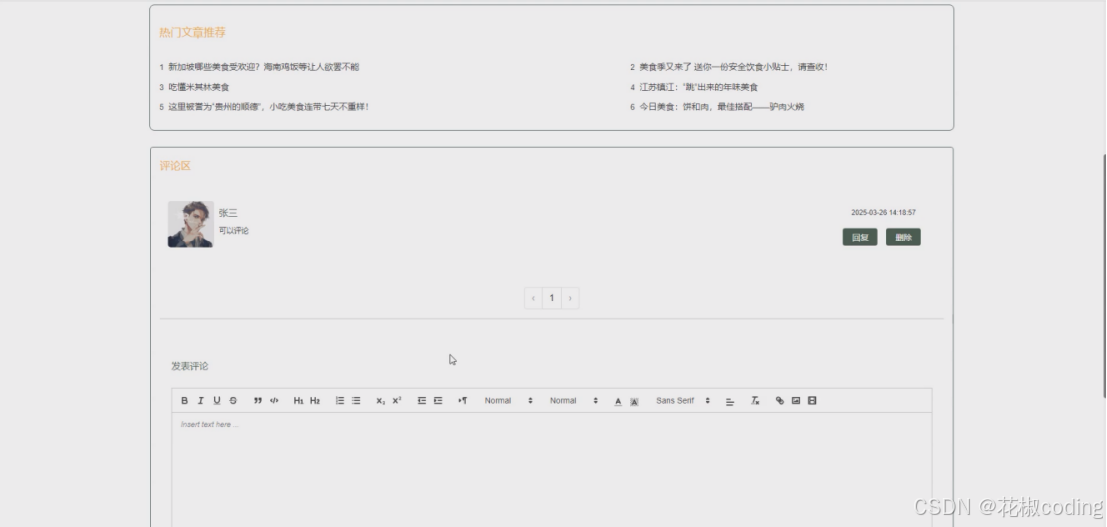Open the text background color picker
The image size is (1107, 527).
pyautogui.click(x=634, y=401)
